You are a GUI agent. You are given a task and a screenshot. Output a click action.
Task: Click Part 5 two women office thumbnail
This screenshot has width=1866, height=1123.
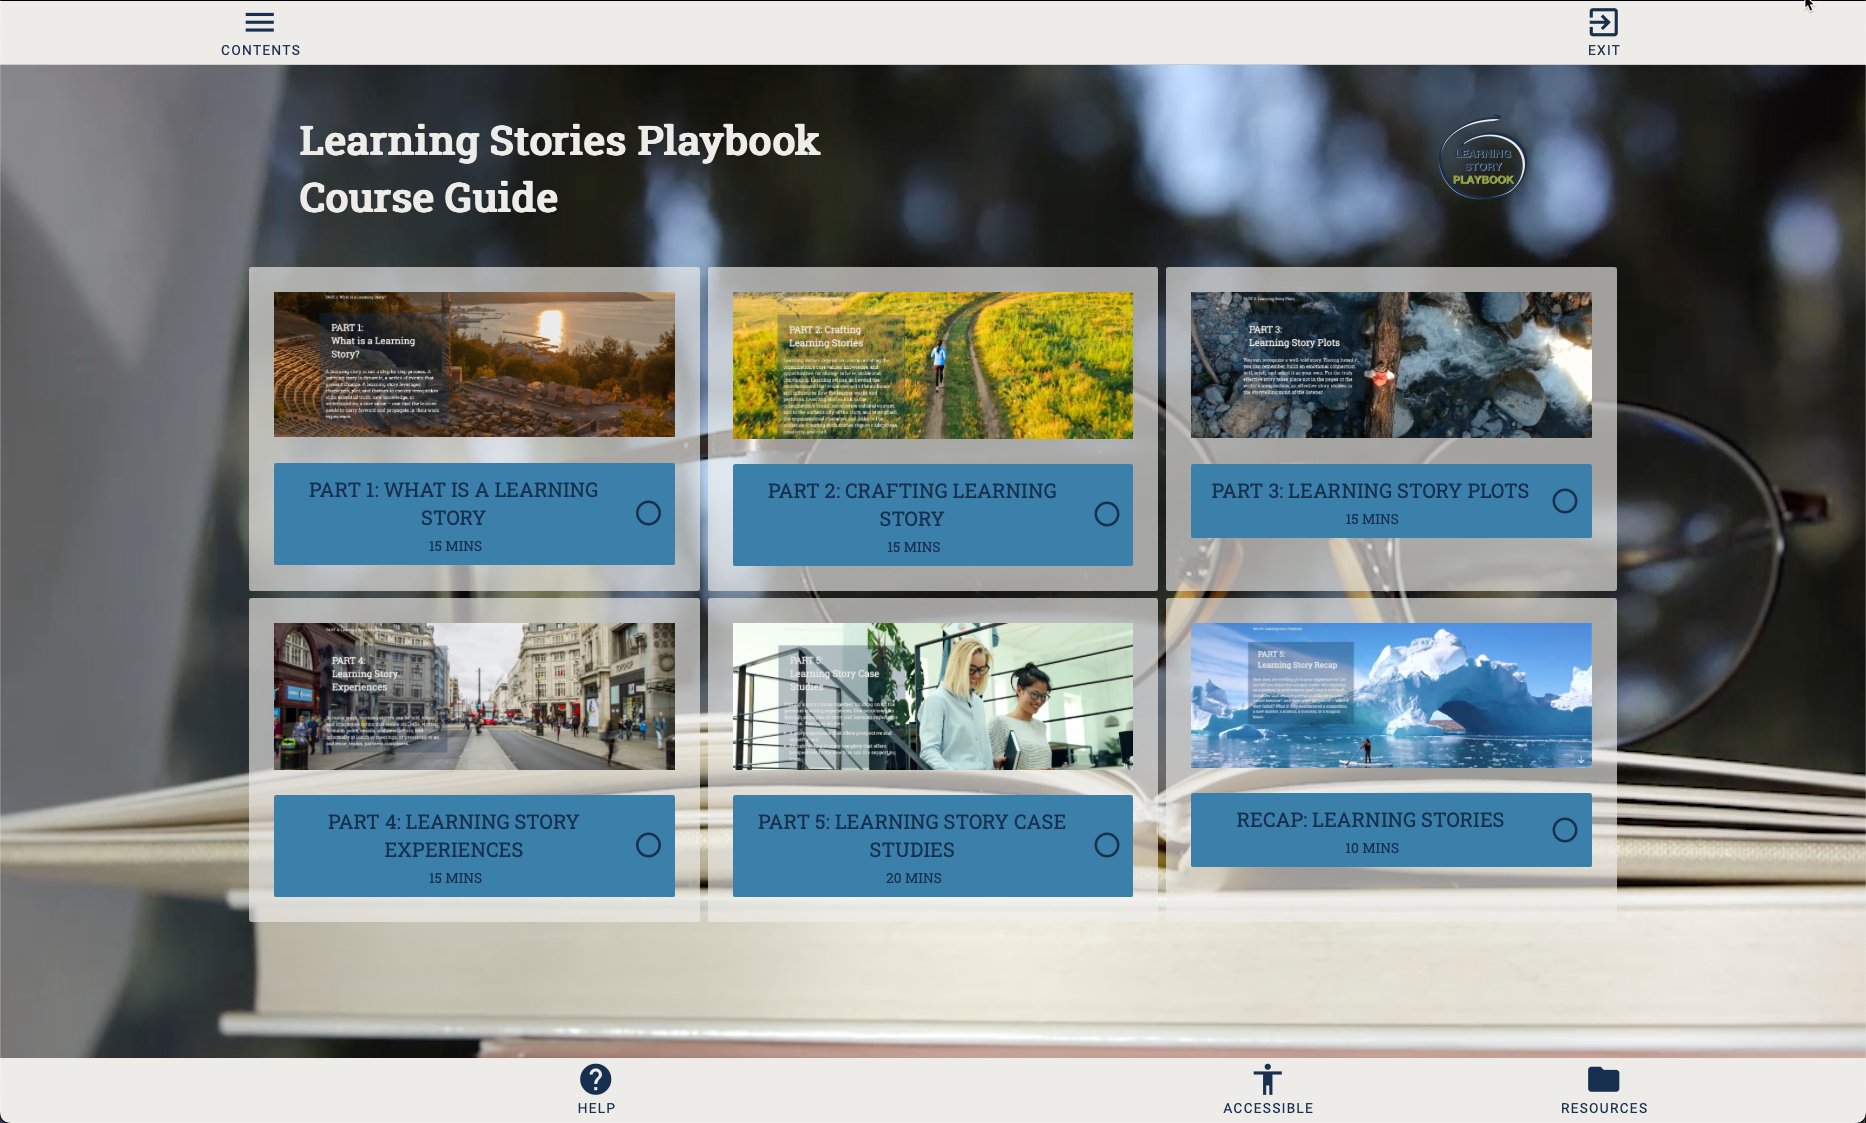point(932,696)
